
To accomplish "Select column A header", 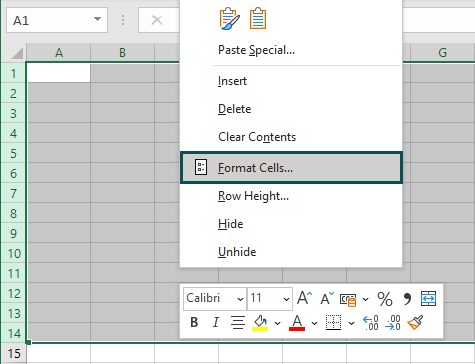I will click(x=59, y=52).
